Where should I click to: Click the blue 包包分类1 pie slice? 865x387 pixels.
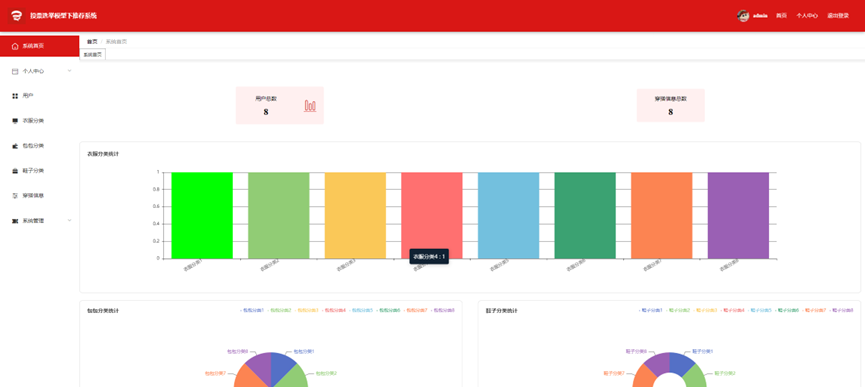click(281, 367)
